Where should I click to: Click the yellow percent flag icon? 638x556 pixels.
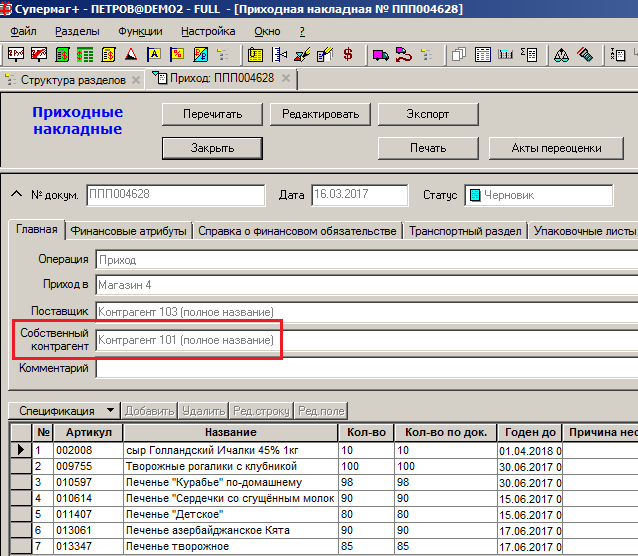click(177, 54)
